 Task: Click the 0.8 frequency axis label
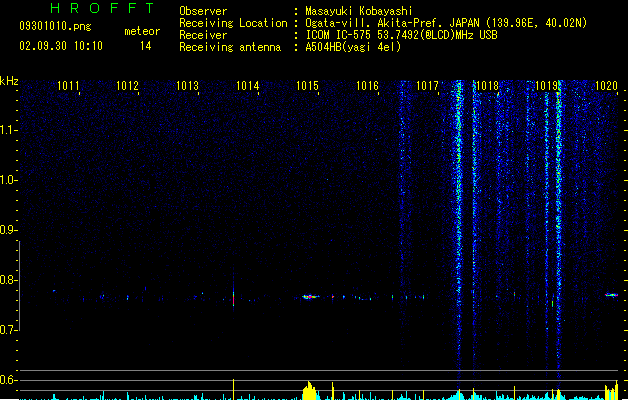(x=9, y=280)
